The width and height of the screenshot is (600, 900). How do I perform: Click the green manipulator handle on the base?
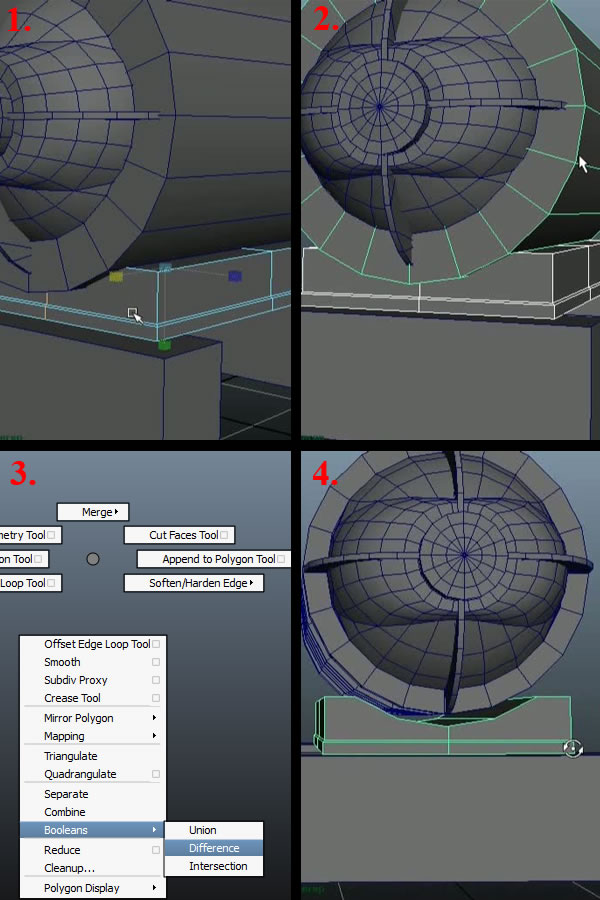[165, 345]
